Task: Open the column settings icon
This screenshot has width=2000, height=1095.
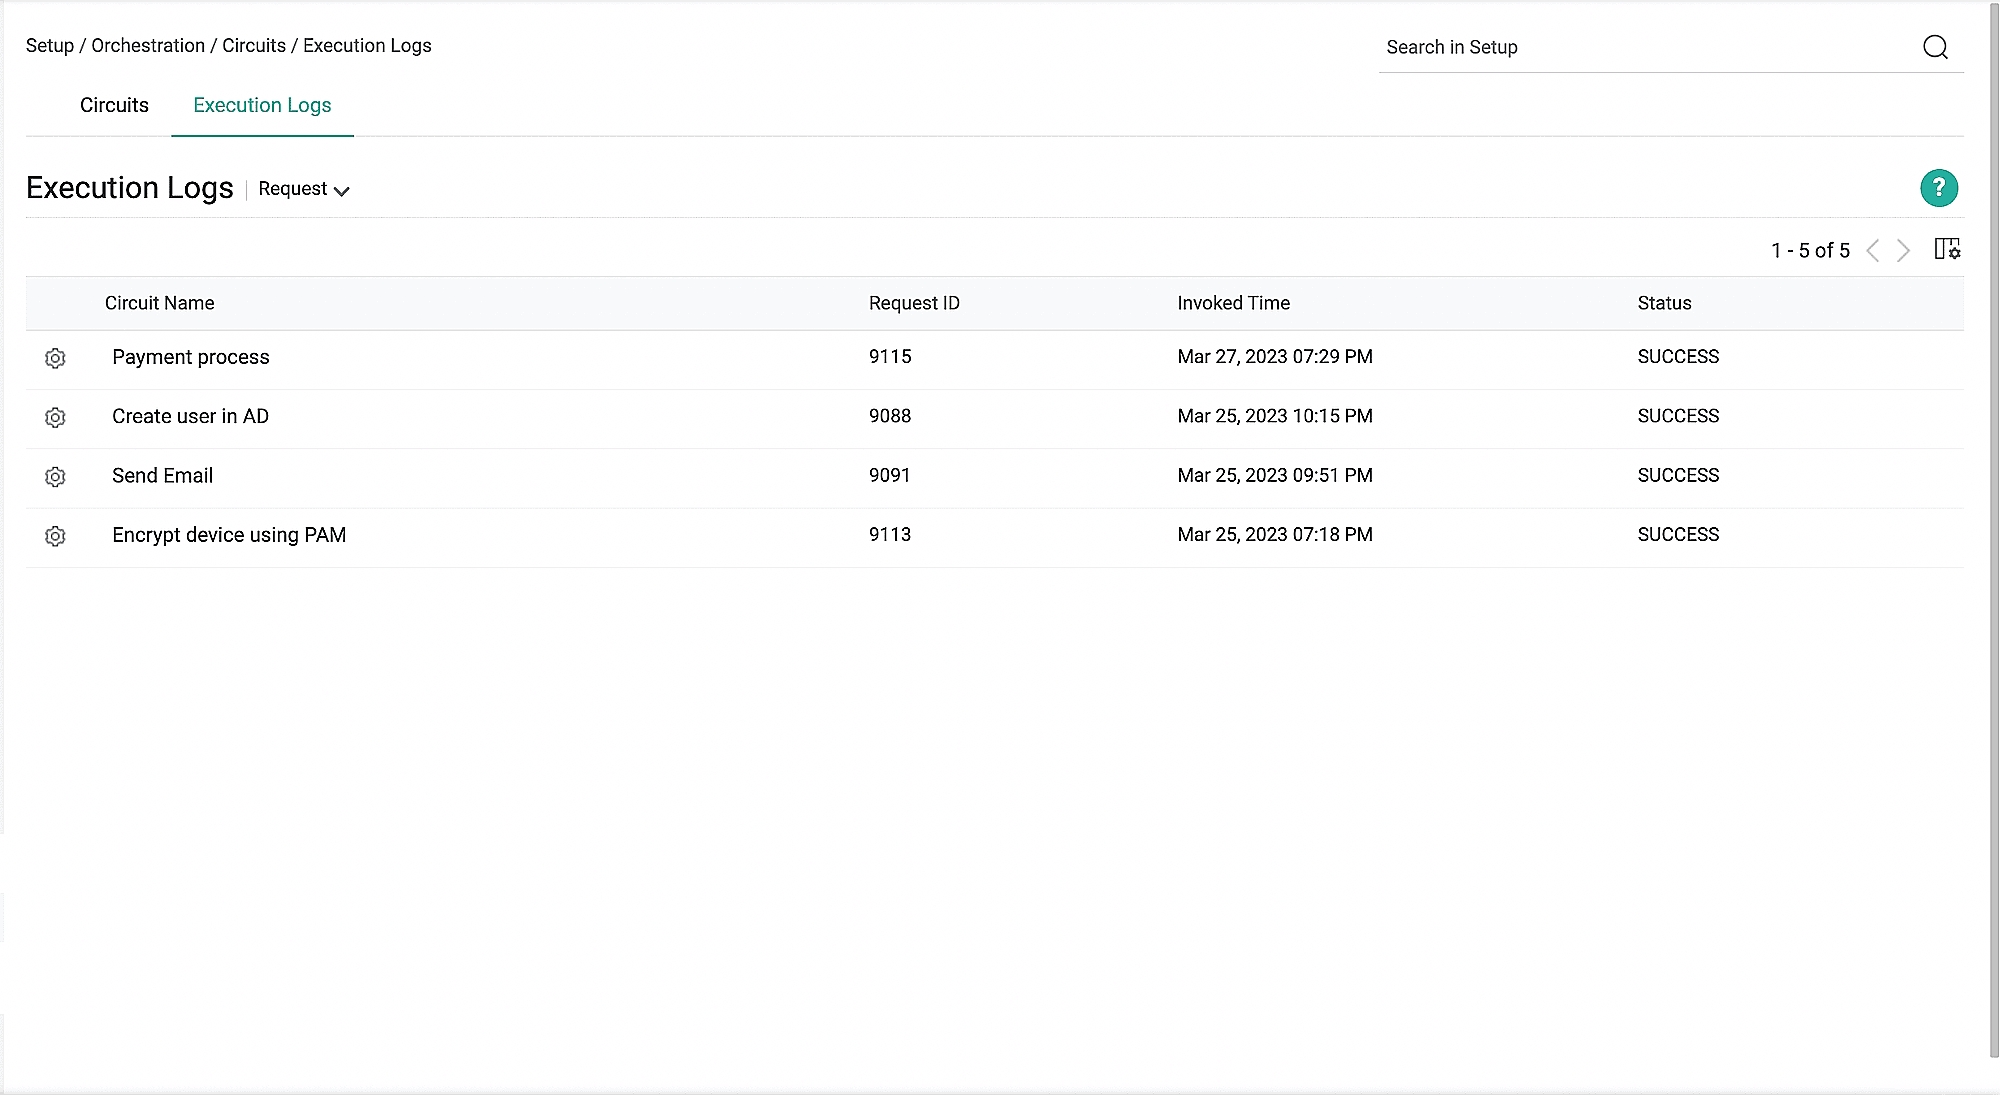Action: point(1946,249)
